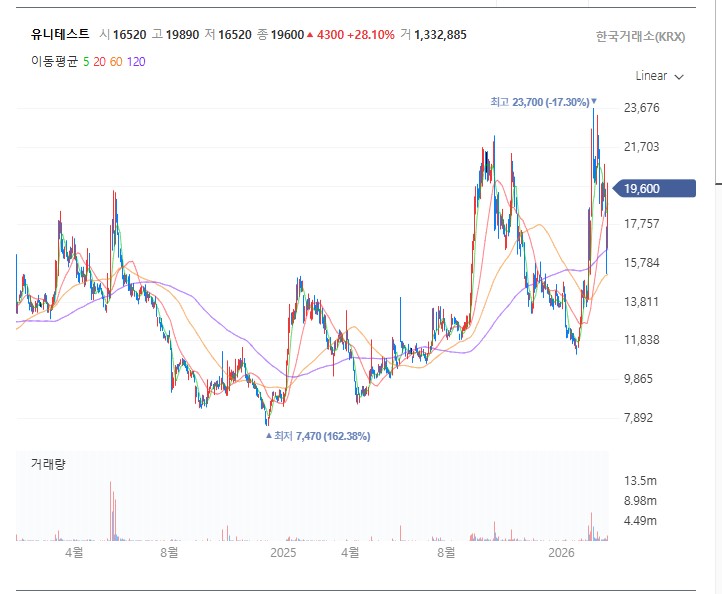Select the 60-day moving average label
The width and height of the screenshot is (722, 594).
coord(116,62)
